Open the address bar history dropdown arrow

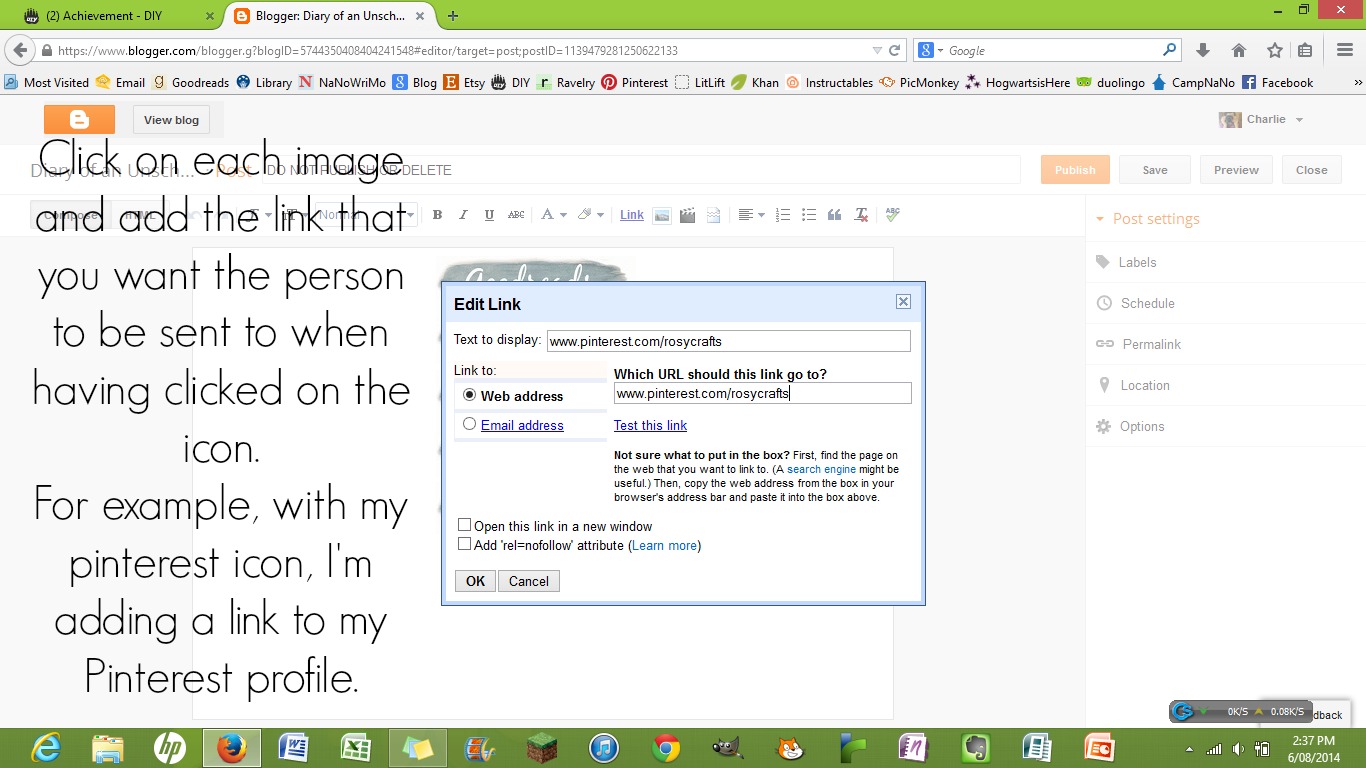point(877,50)
